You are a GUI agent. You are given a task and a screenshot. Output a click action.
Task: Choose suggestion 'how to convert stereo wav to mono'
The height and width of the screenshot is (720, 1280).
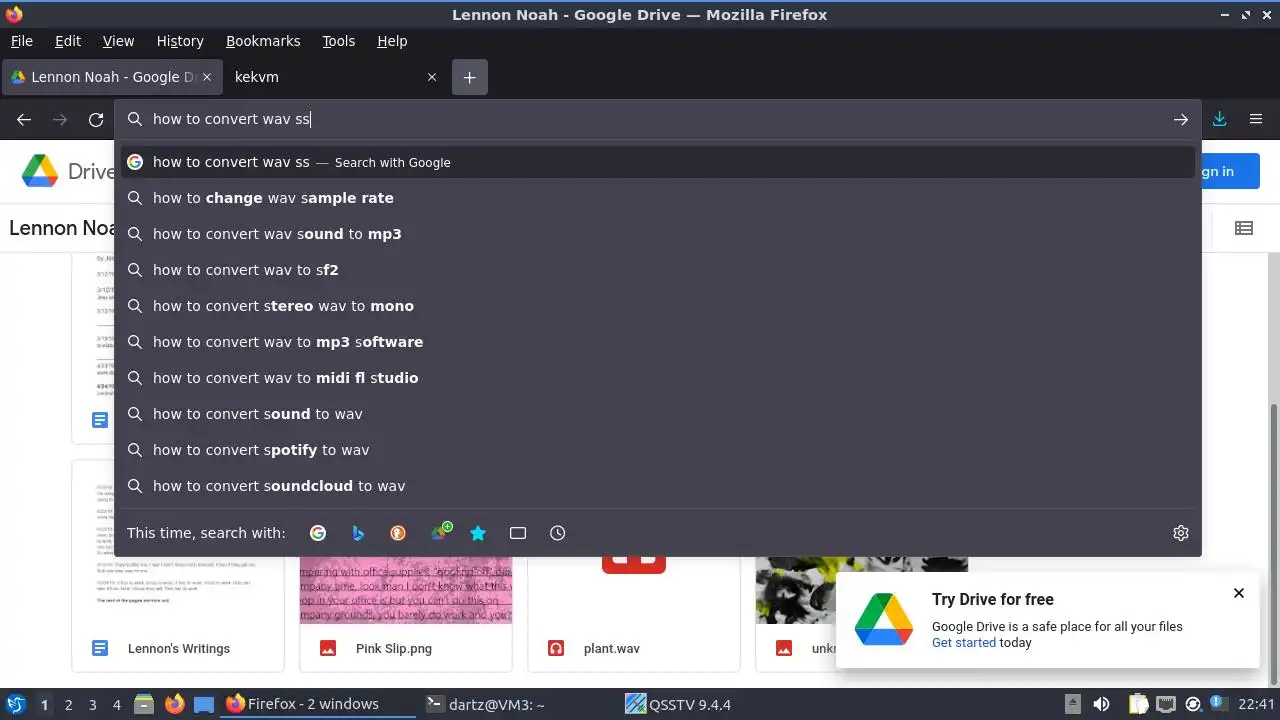coord(658,306)
